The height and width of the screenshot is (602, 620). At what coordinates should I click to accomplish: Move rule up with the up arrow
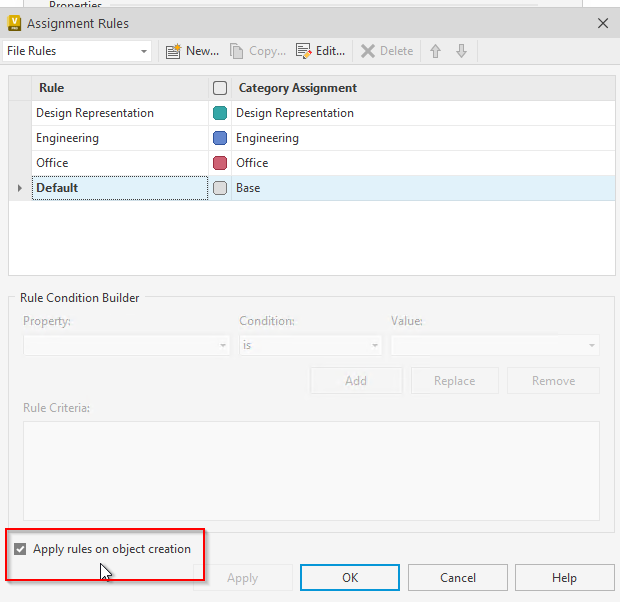[x=435, y=51]
